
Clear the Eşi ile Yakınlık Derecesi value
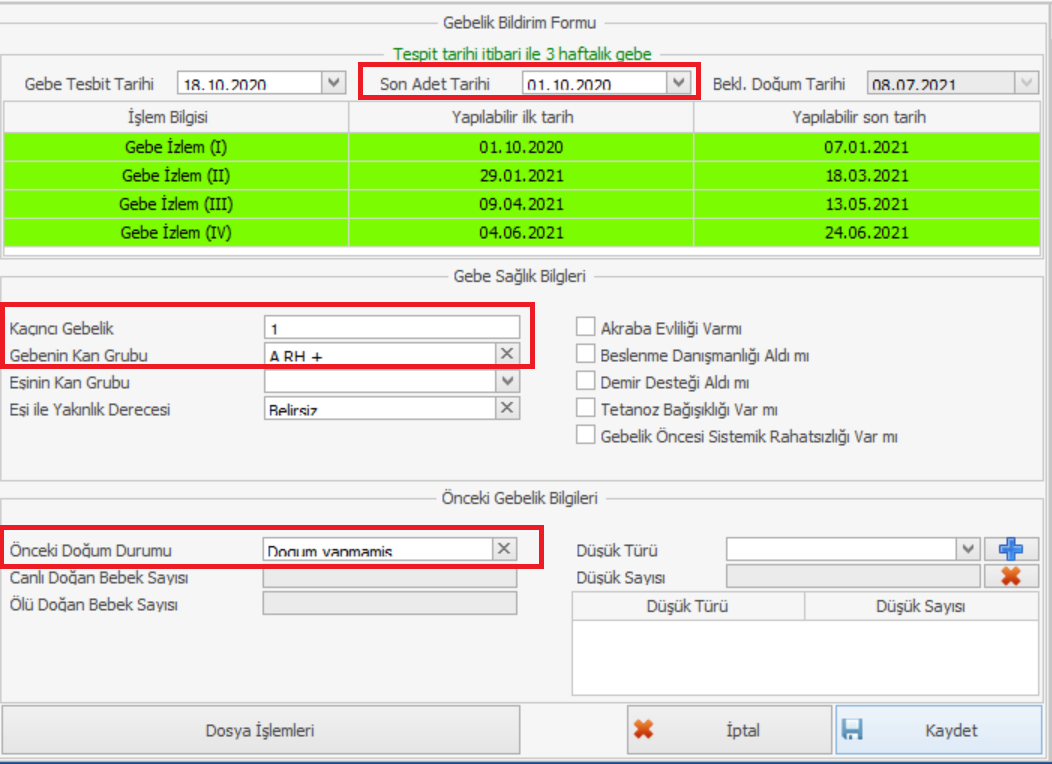[507, 408]
